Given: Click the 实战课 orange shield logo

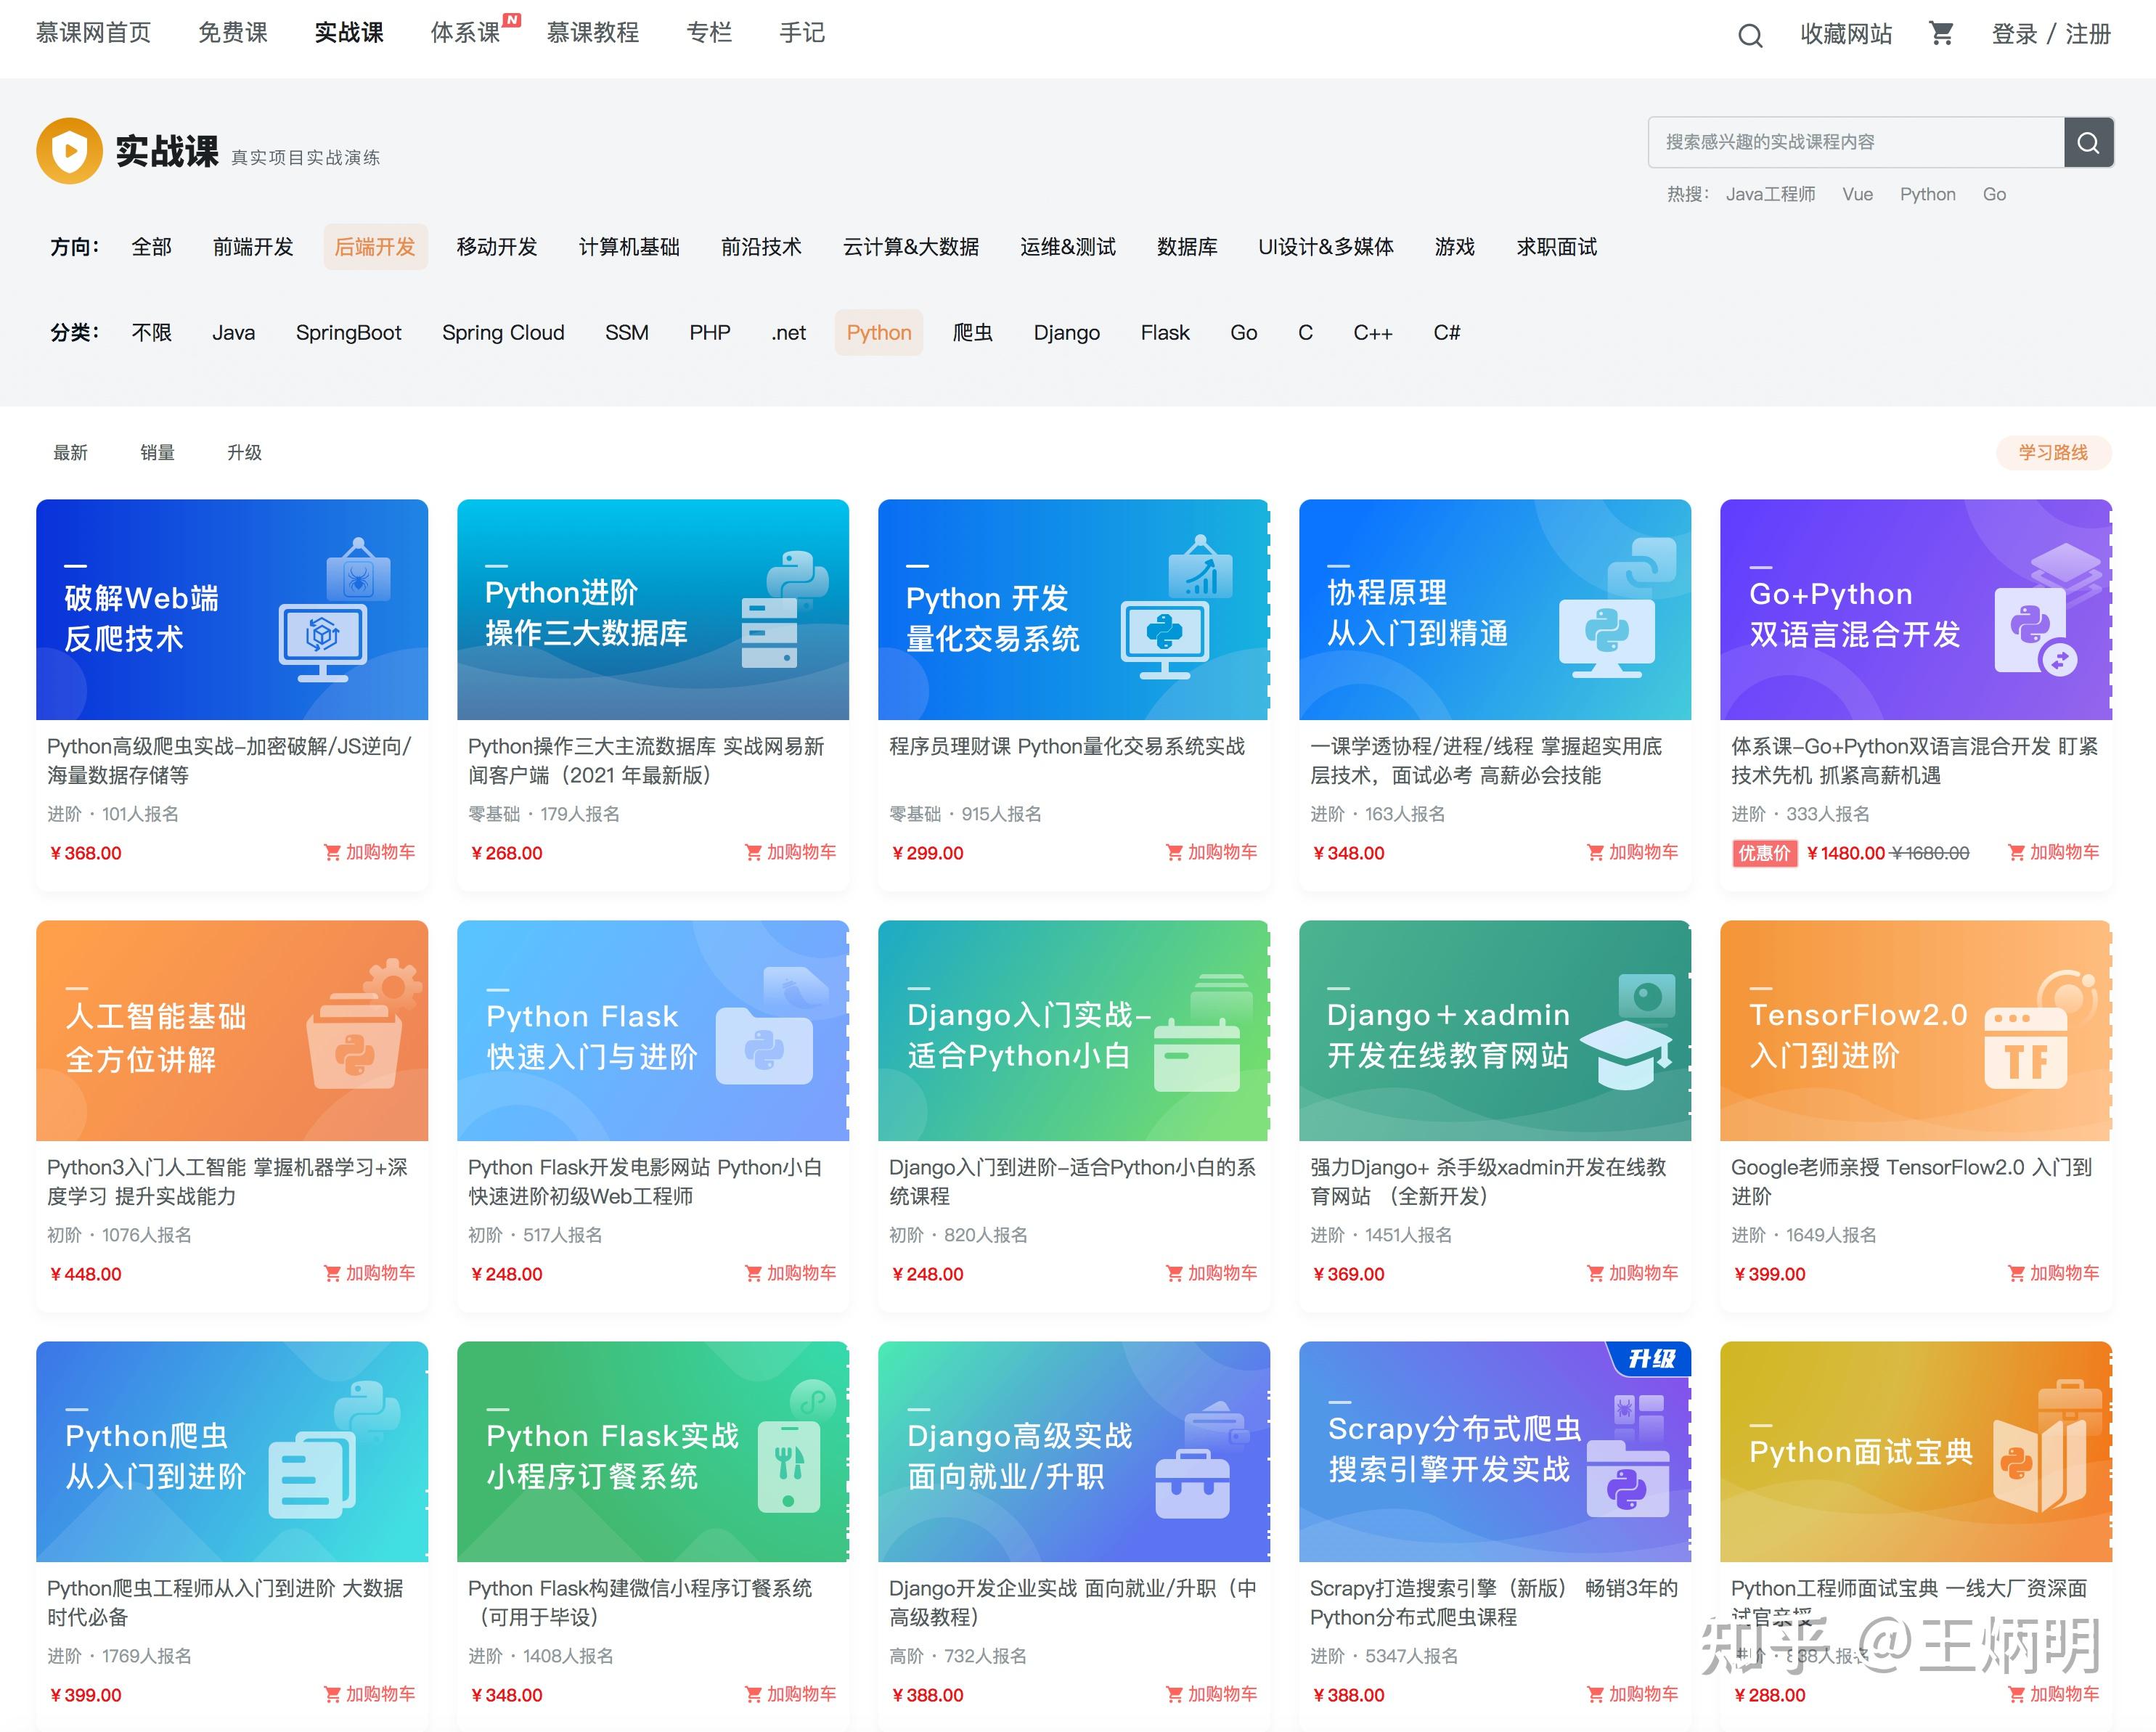Looking at the screenshot, I should 69,151.
